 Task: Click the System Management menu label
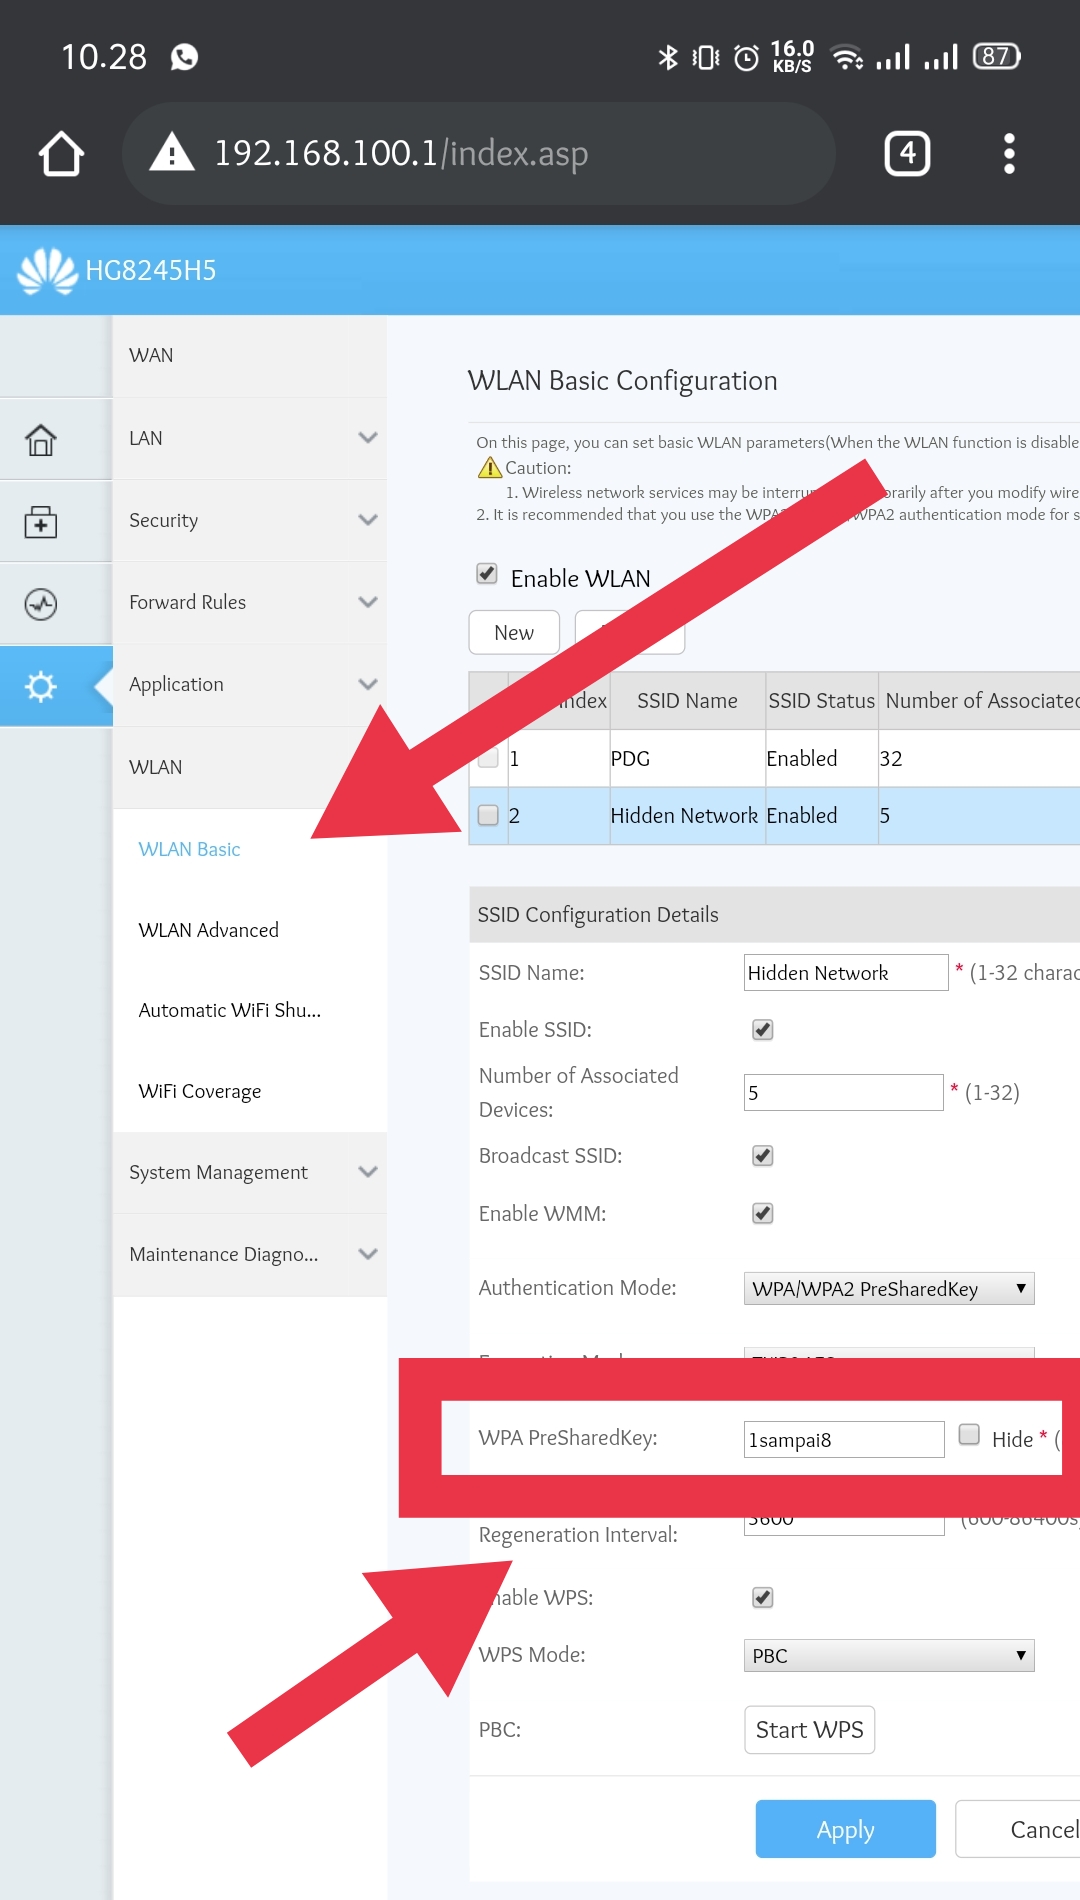219,1173
